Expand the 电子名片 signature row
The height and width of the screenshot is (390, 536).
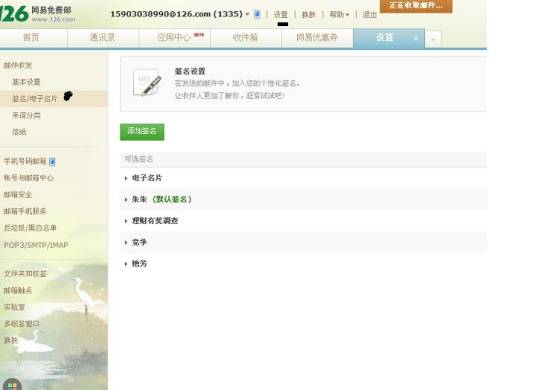304,178
